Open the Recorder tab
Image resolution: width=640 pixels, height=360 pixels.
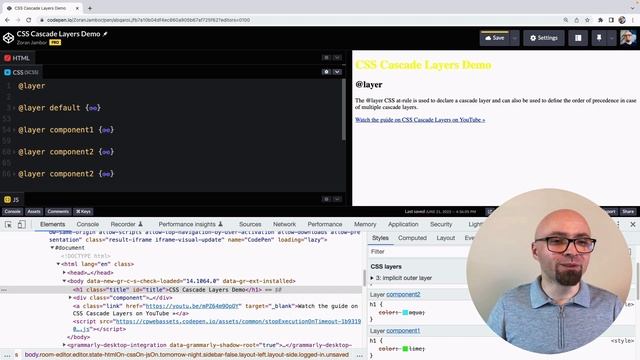click(x=127, y=224)
